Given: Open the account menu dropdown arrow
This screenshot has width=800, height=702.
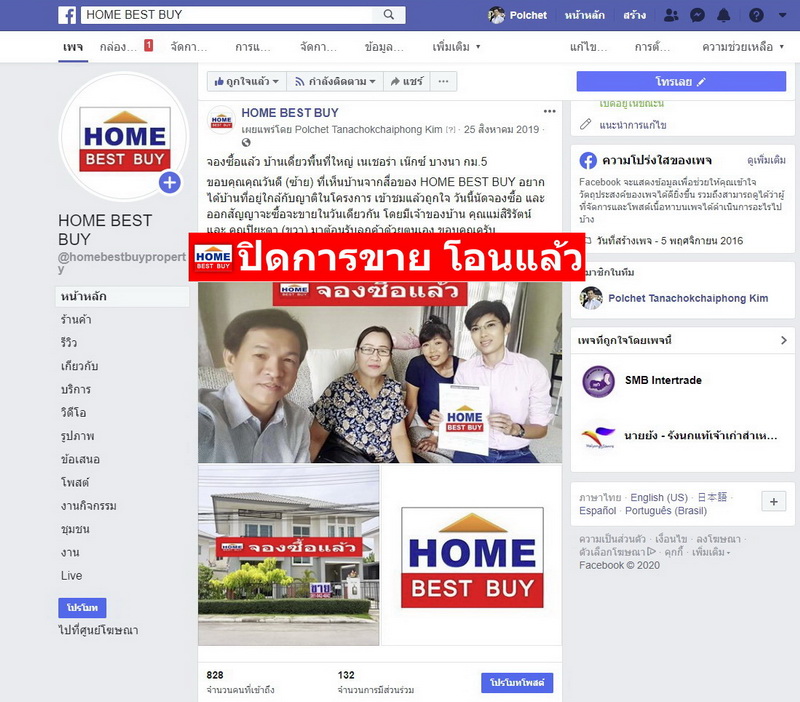Looking at the screenshot, I should pyautogui.click(x=782, y=15).
